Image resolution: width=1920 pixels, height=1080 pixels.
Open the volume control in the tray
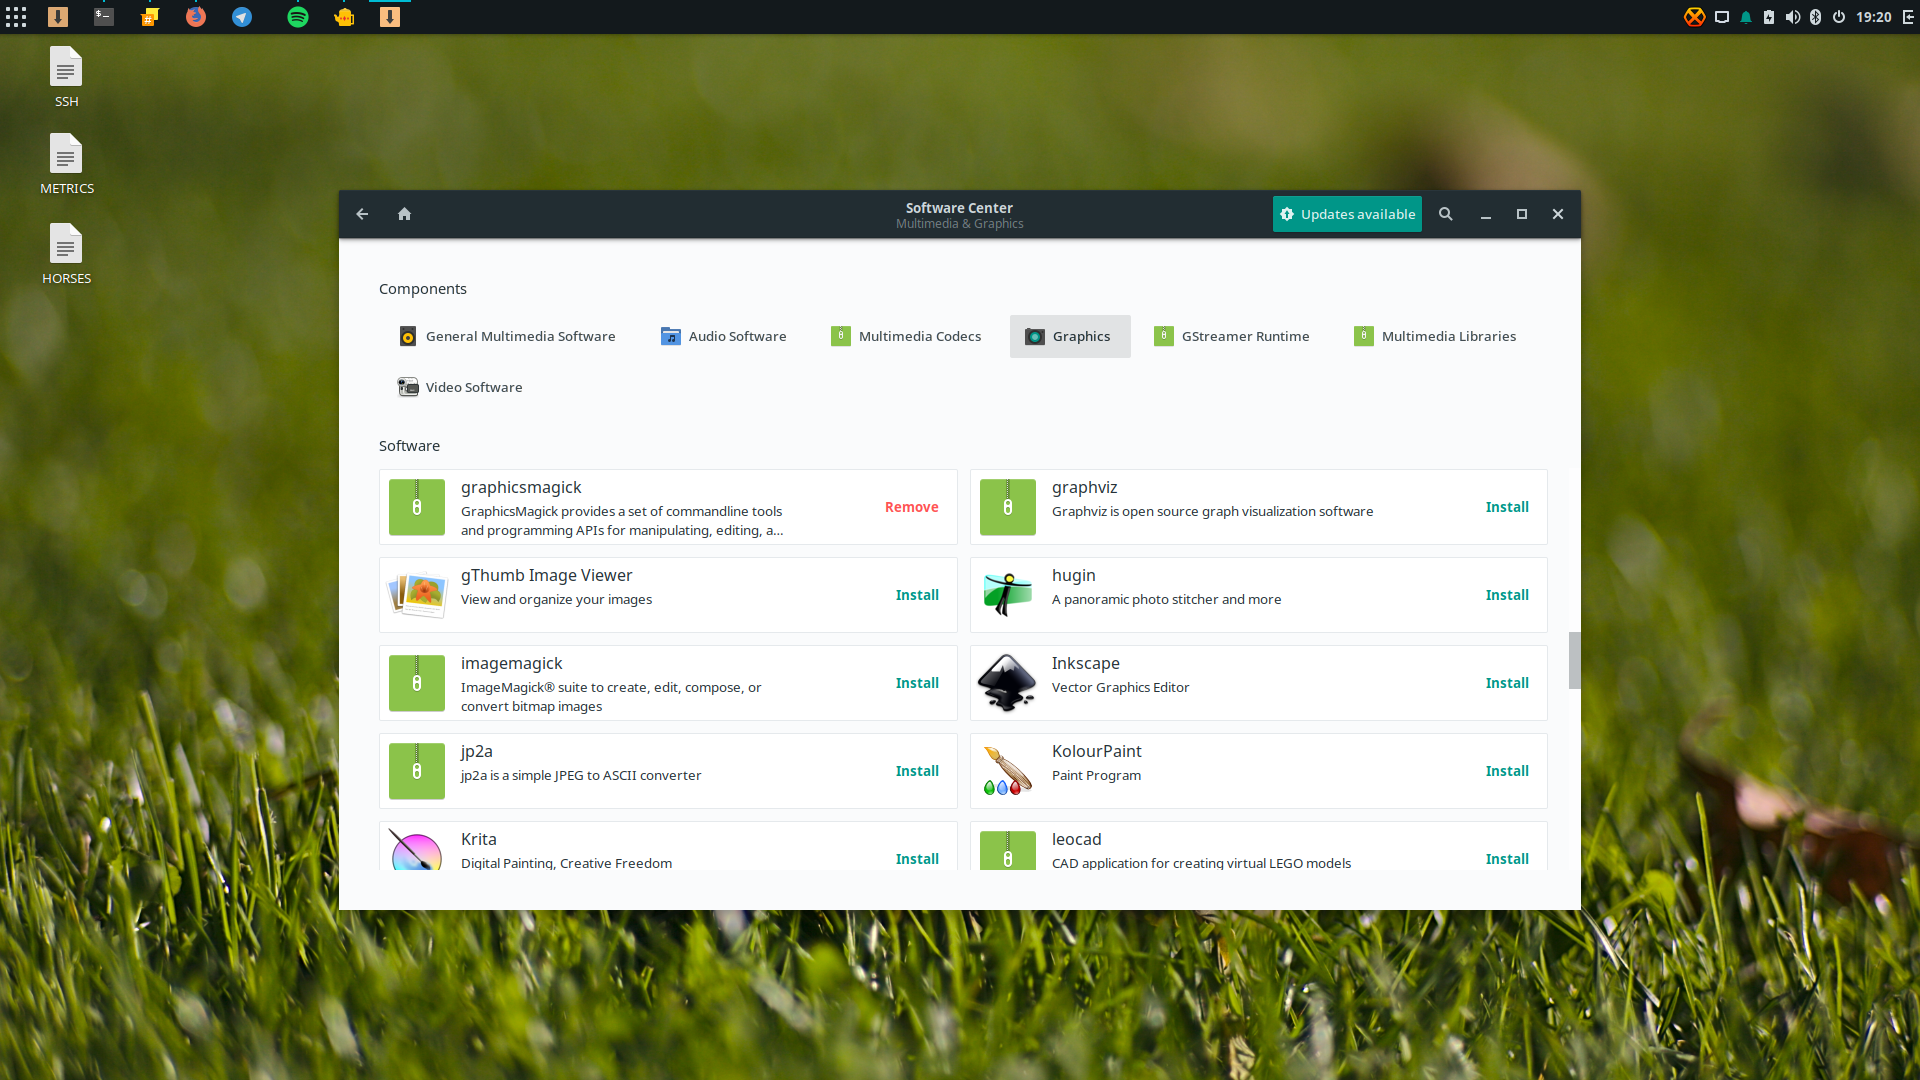tap(1792, 17)
